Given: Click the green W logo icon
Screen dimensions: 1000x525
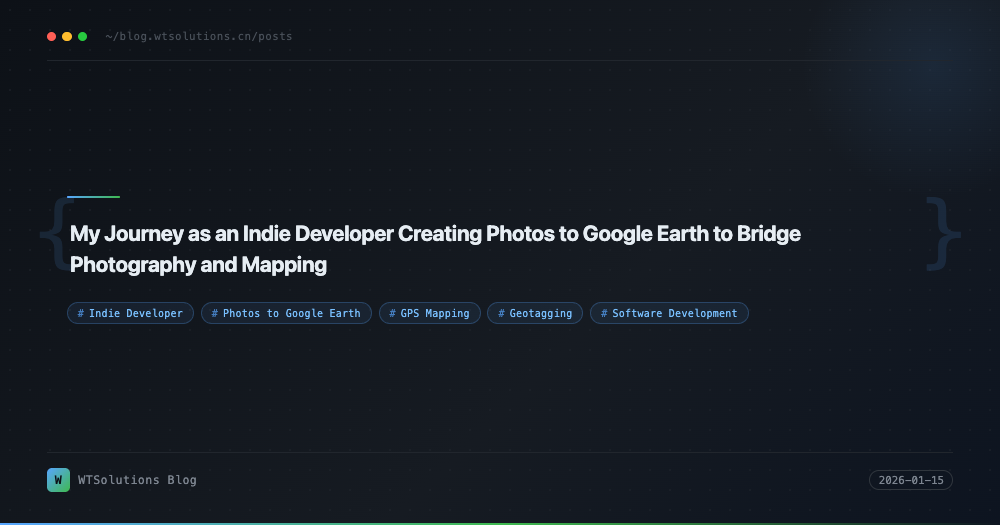Looking at the screenshot, I should 59,480.
